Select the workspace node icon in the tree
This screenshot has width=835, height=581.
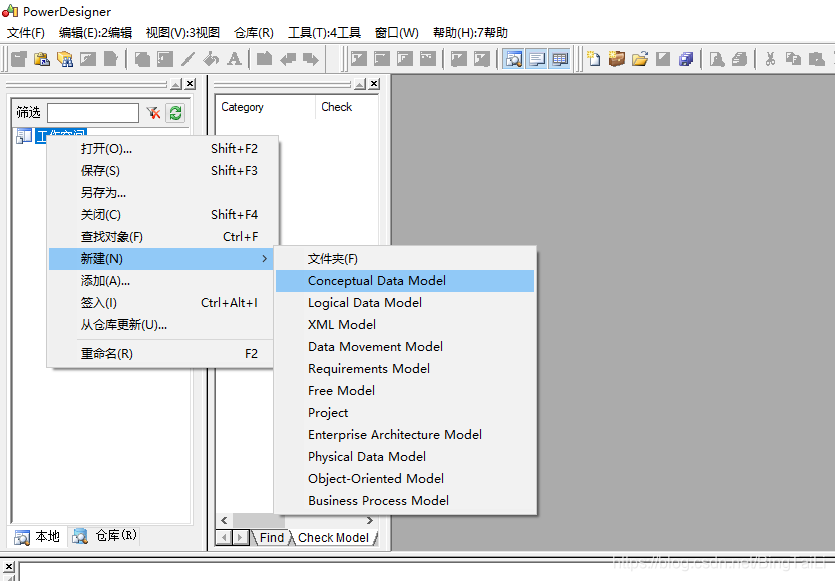pos(24,136)
